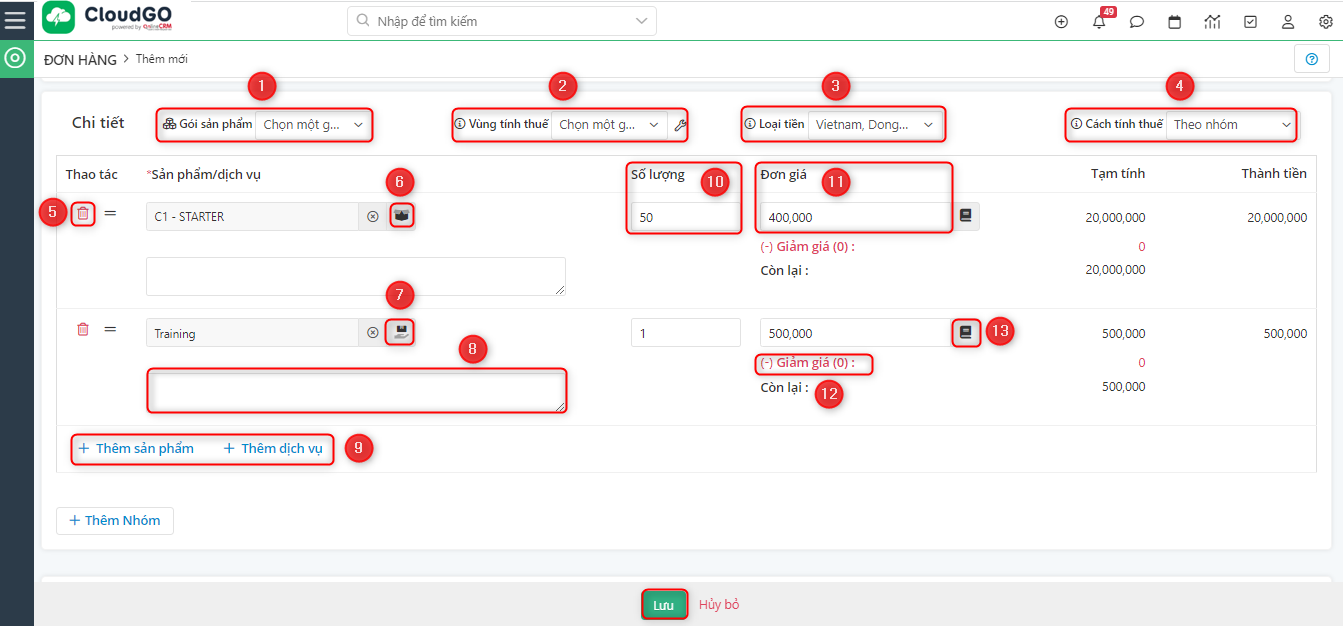Click the quick-create plus icon in header
This screenshot has width=1343, height=626.
pos(1061,21)
